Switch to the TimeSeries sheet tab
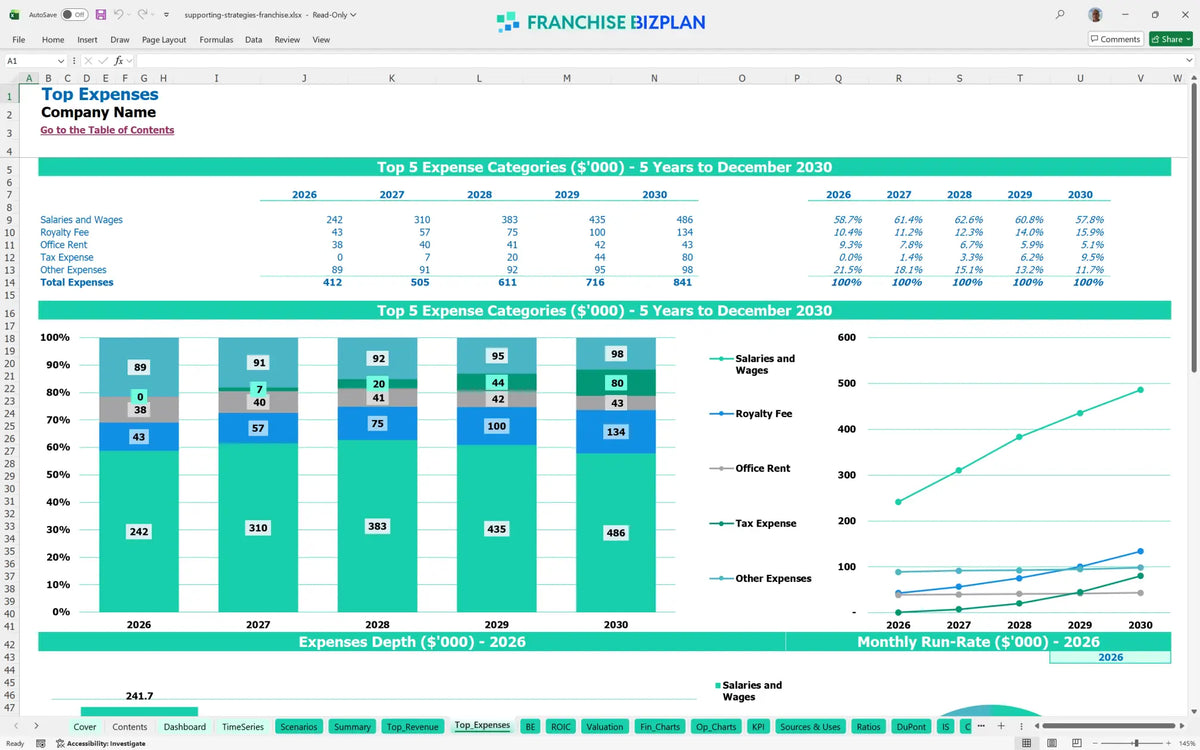 (243, 727)
